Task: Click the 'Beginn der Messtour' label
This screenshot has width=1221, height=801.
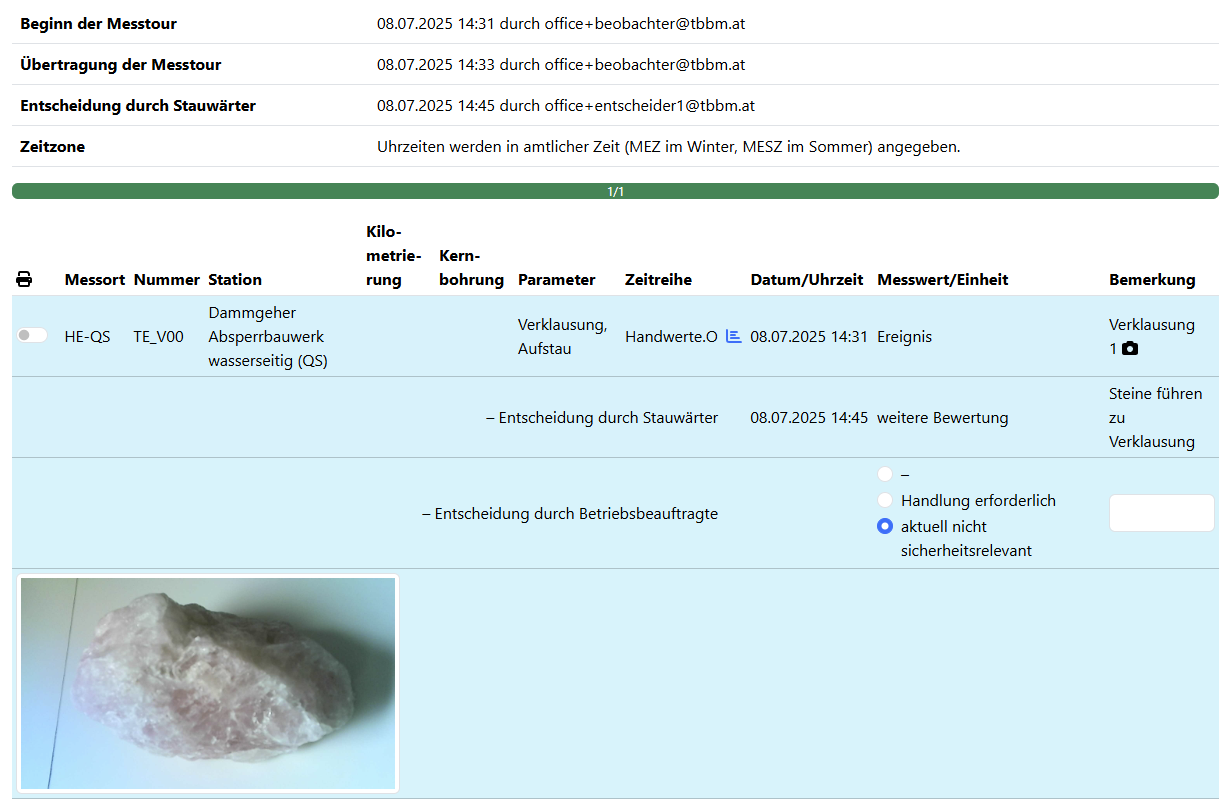Action: pyautogui.click(x=99, y=23)
